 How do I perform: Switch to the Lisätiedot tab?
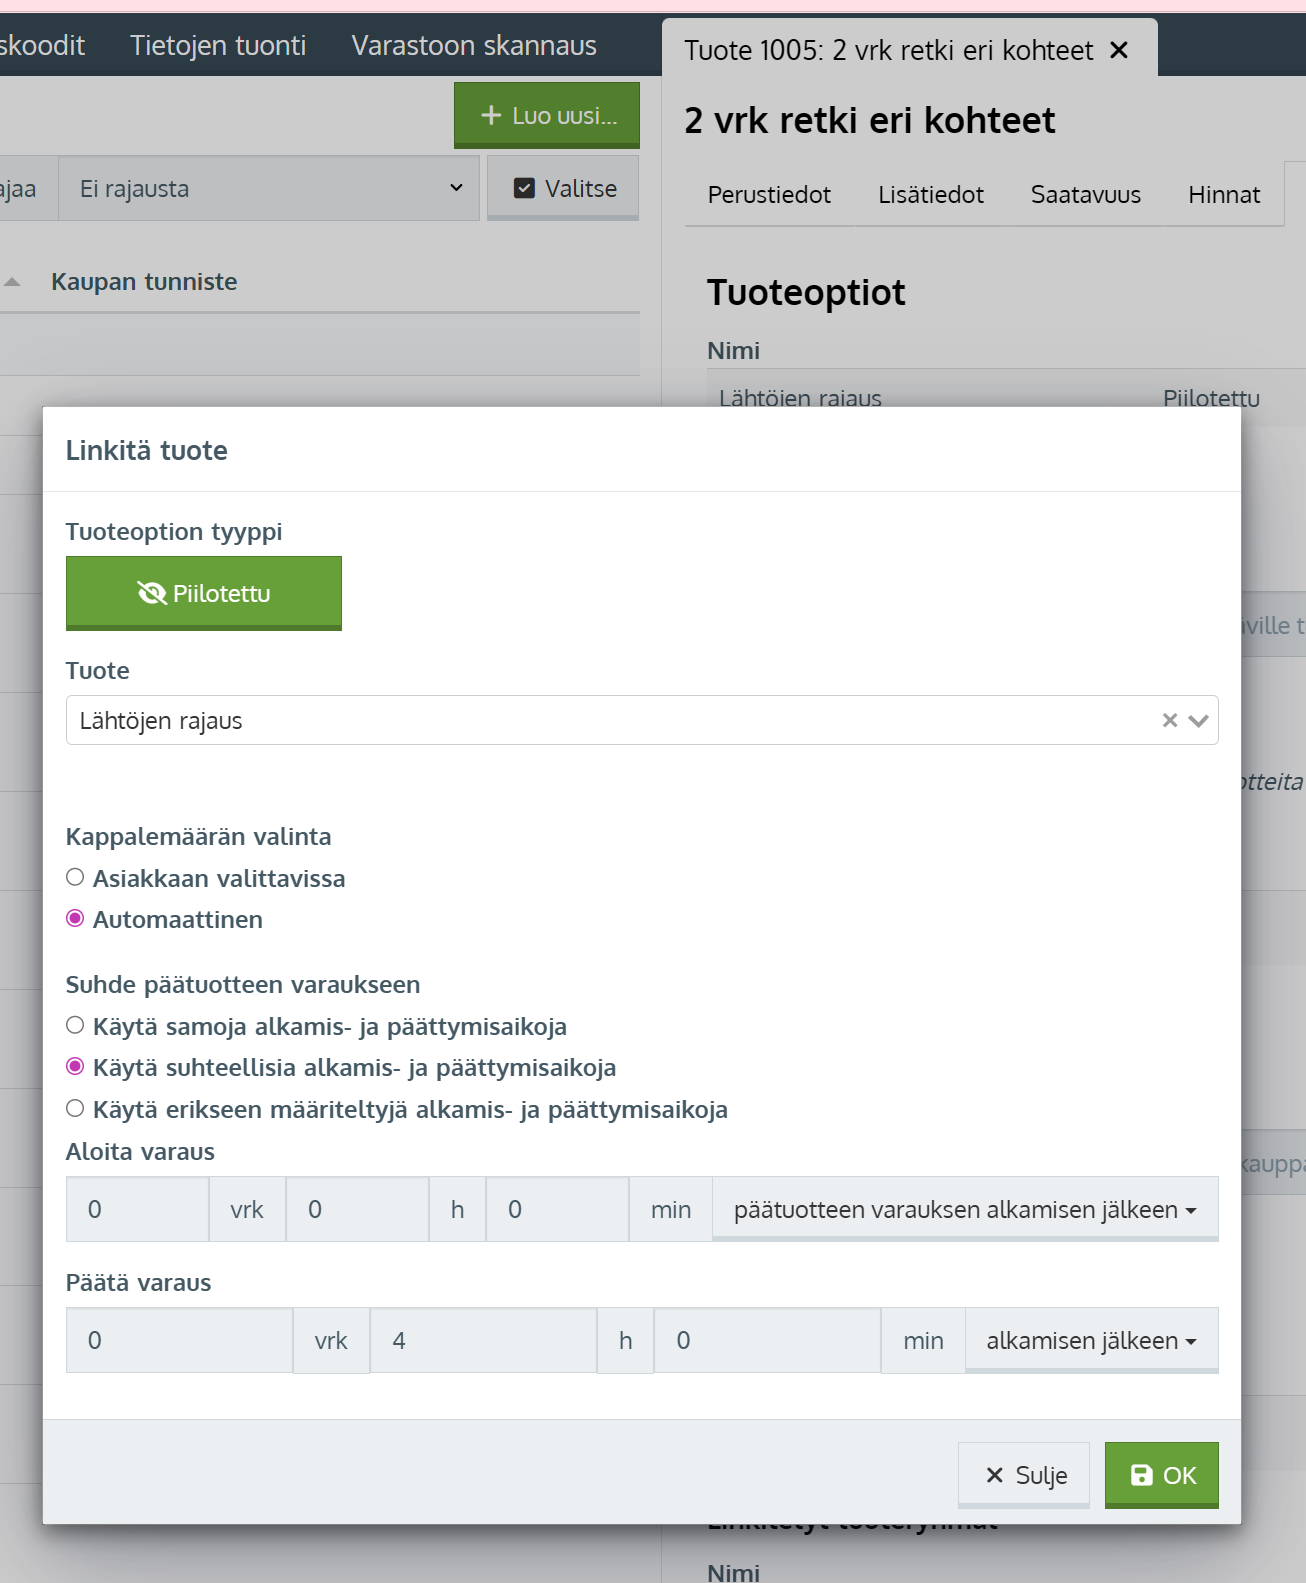coord(931,194)
